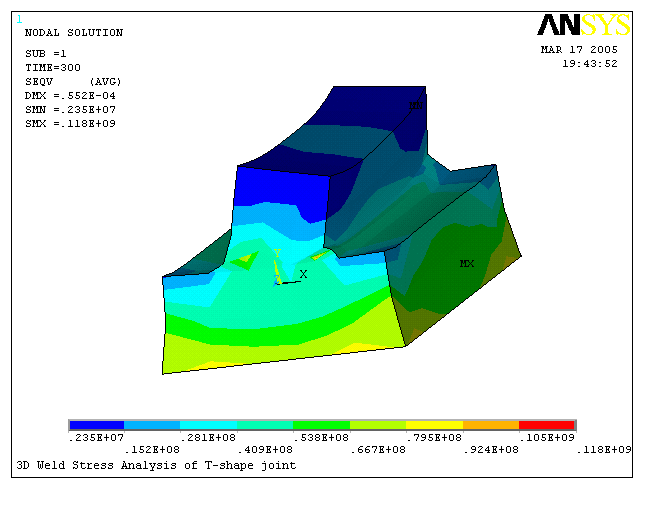The height and width of the screenshot is (514, 652).
Task: Click the 3D Weld Stress Analysis title
Action: pyautogui.click(x=156, y=465)
